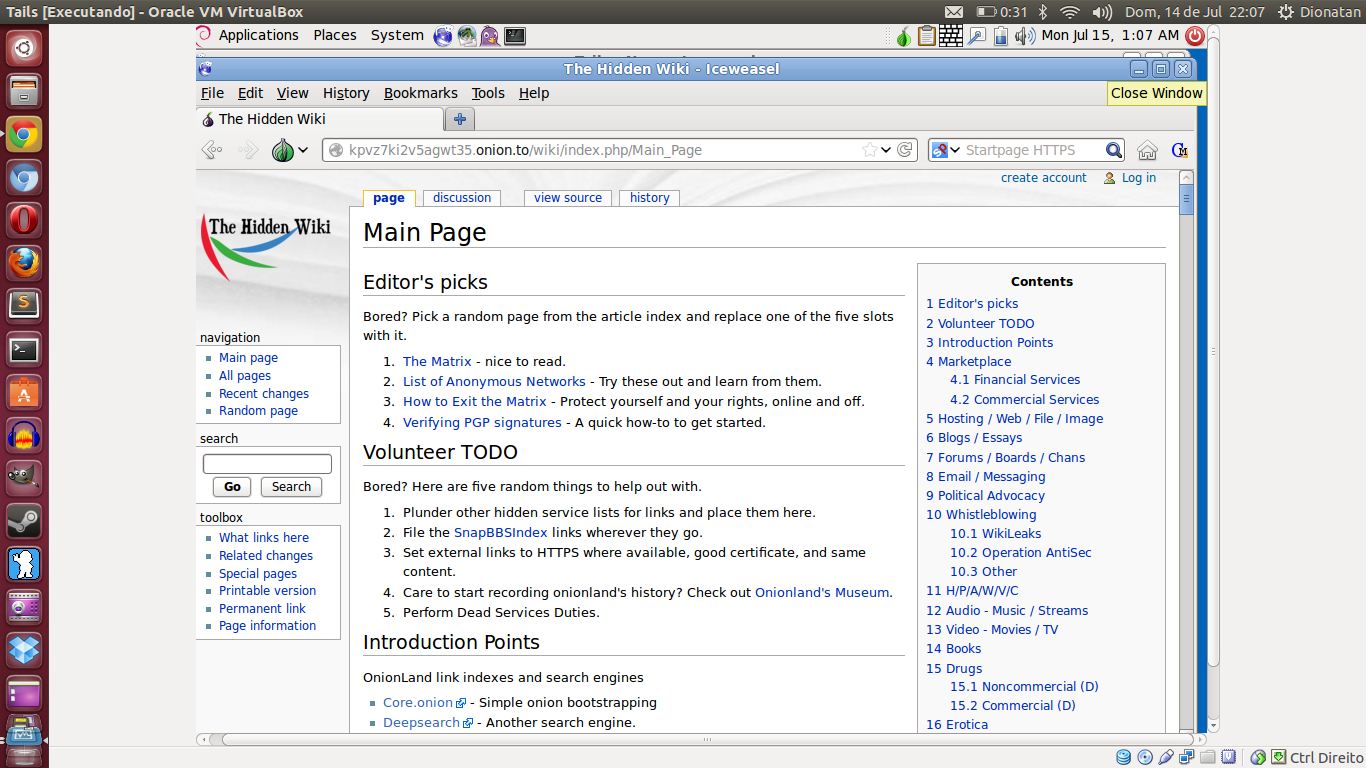Open the wiki page history tab

(650, 198)
